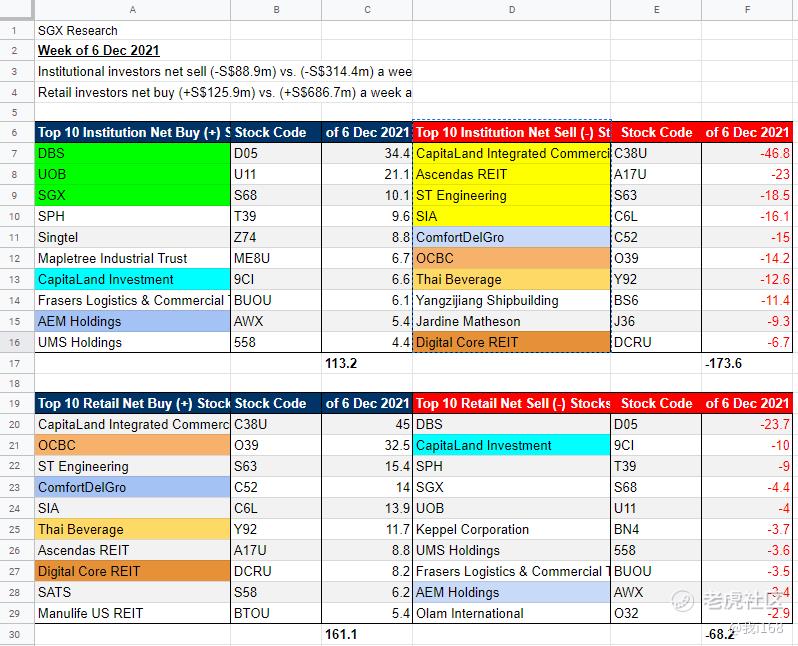Click stock code BTOU cell

[x=276, y=613]
